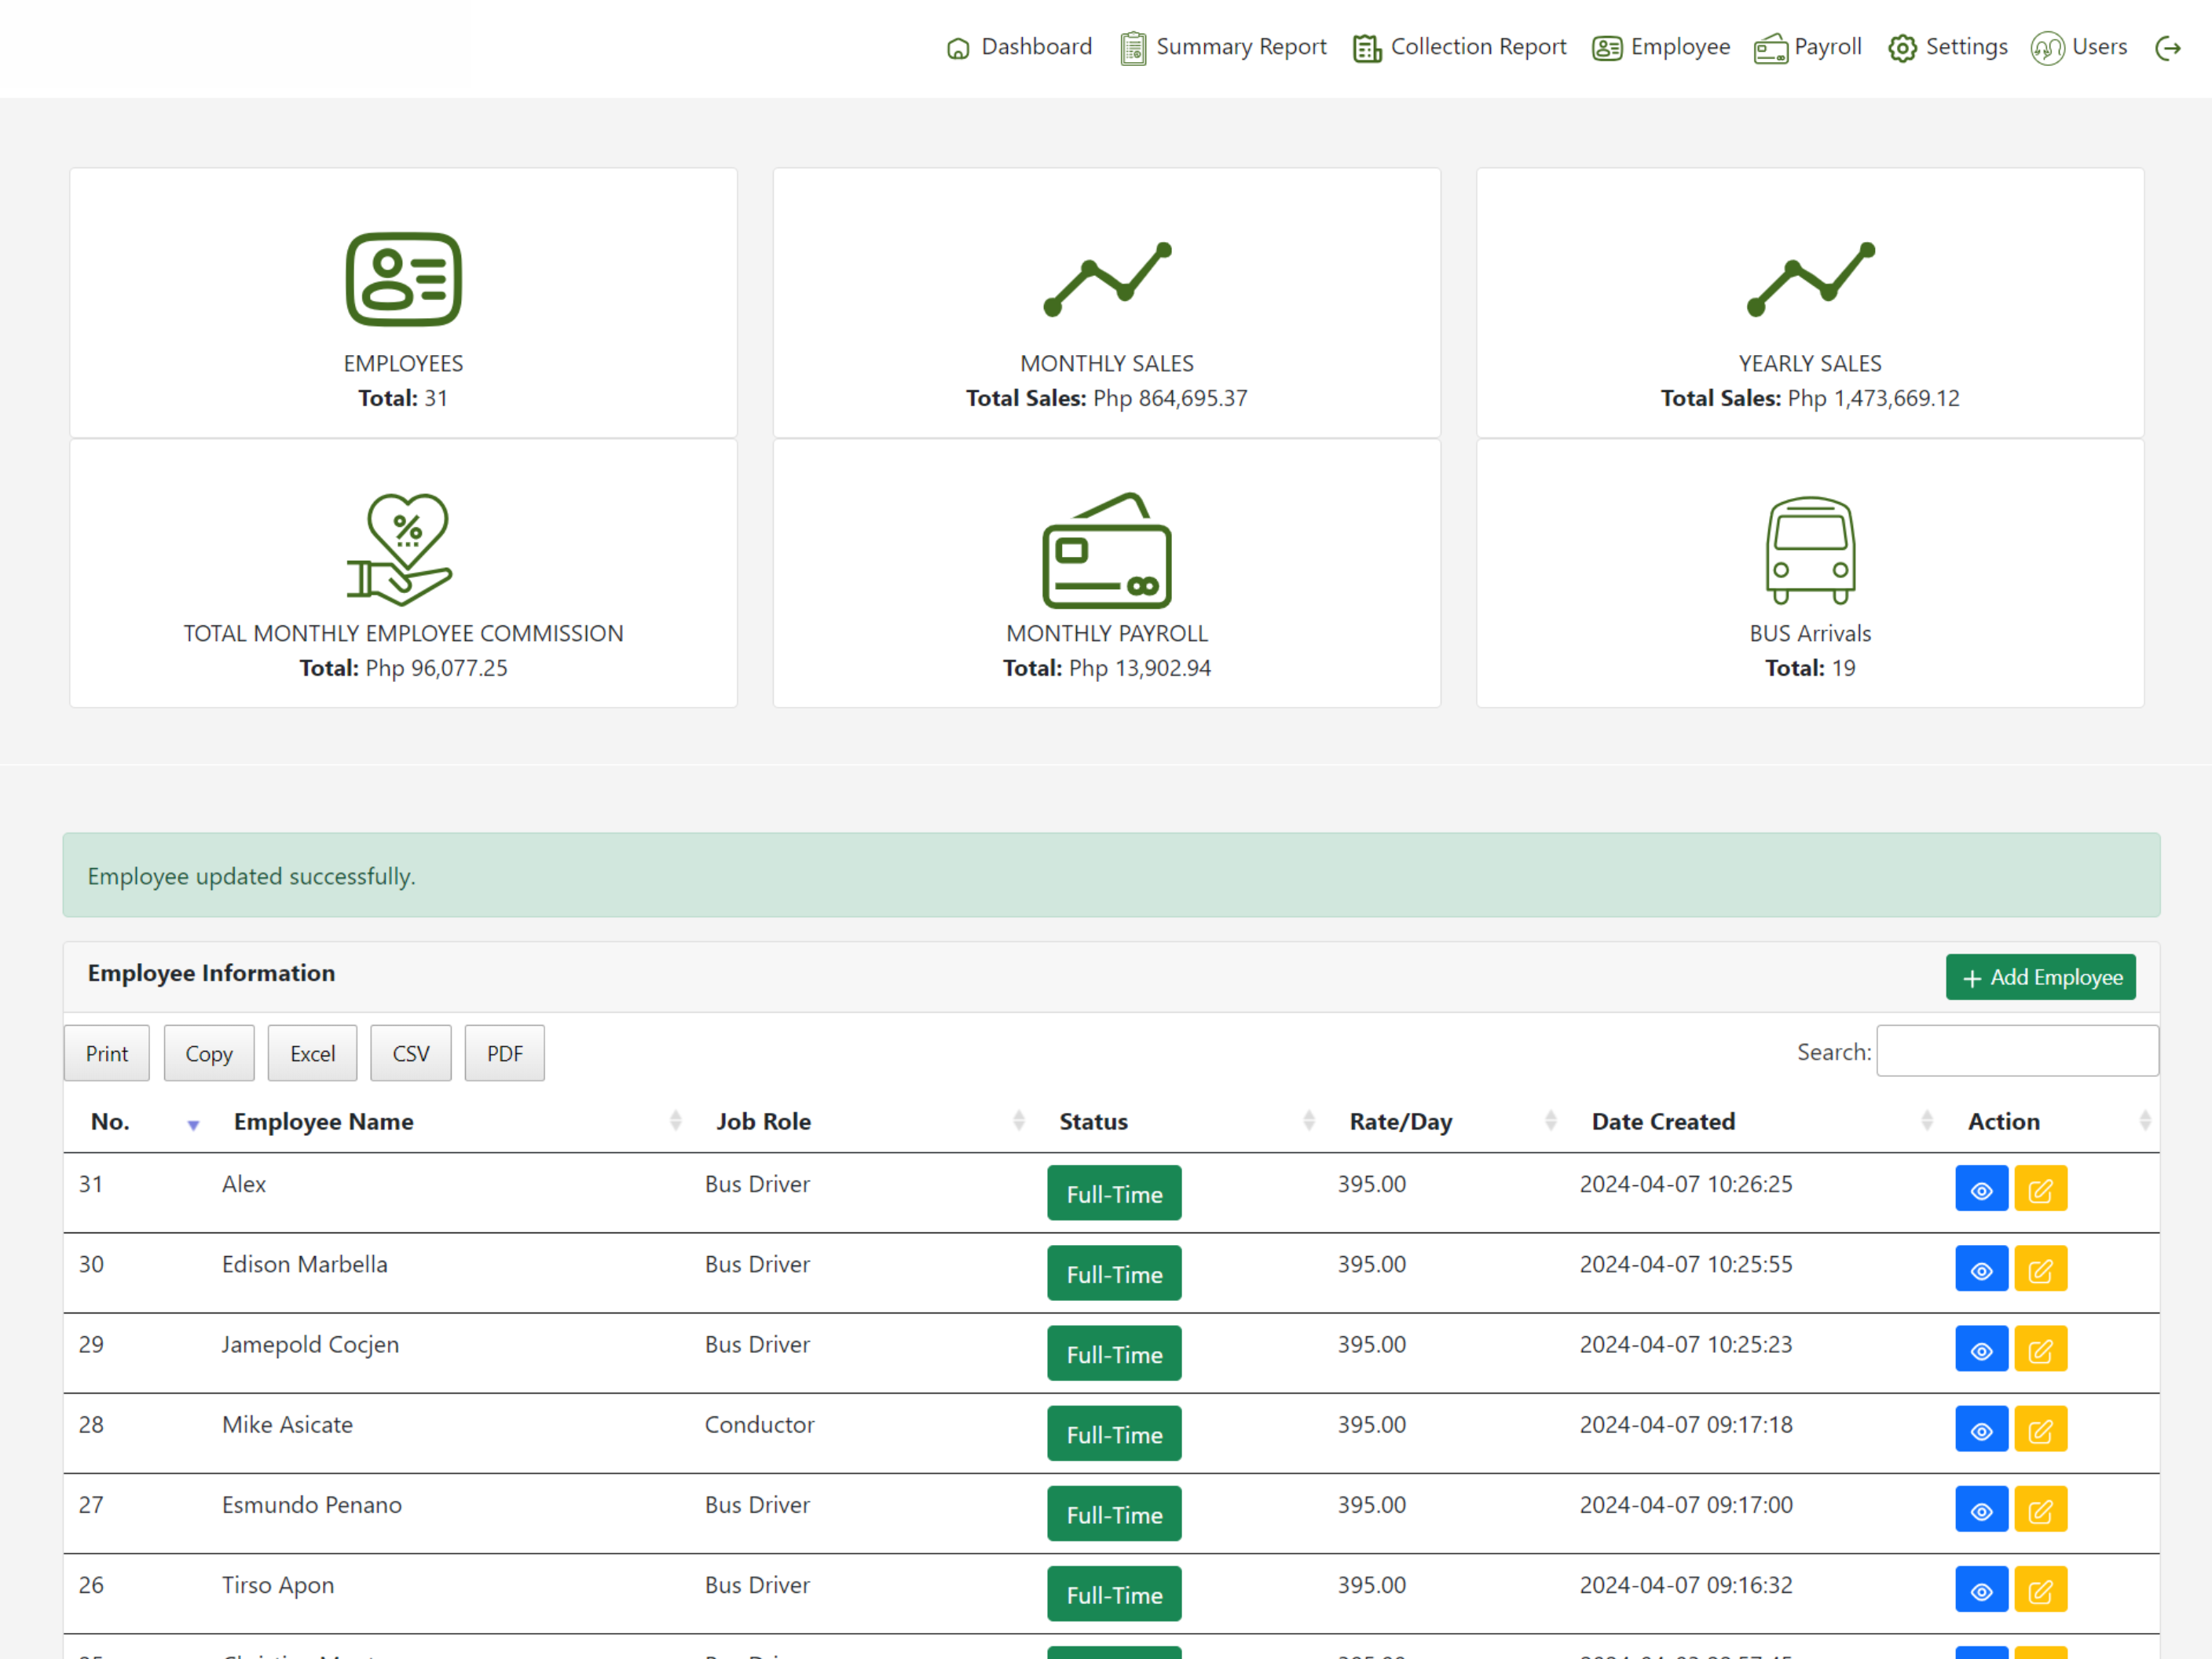Open the Dashboard nav item

click(x=1018, y=47)
